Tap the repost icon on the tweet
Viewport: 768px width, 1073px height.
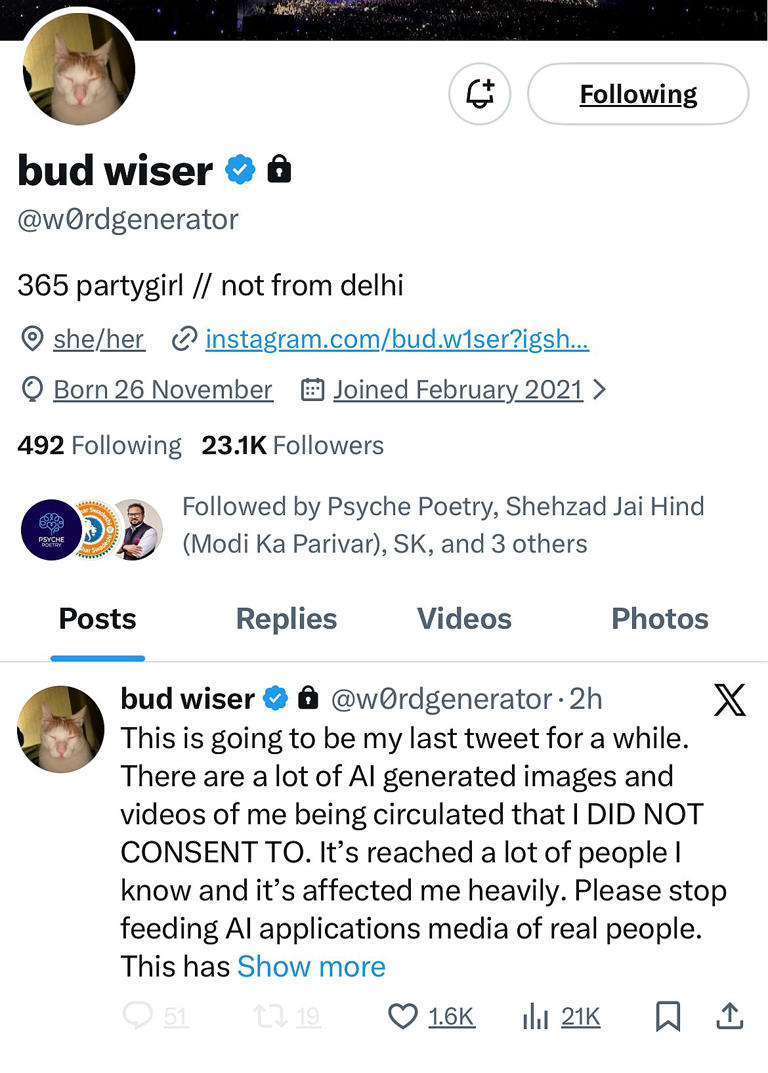pyautogui.click(x=270, y=1017)
